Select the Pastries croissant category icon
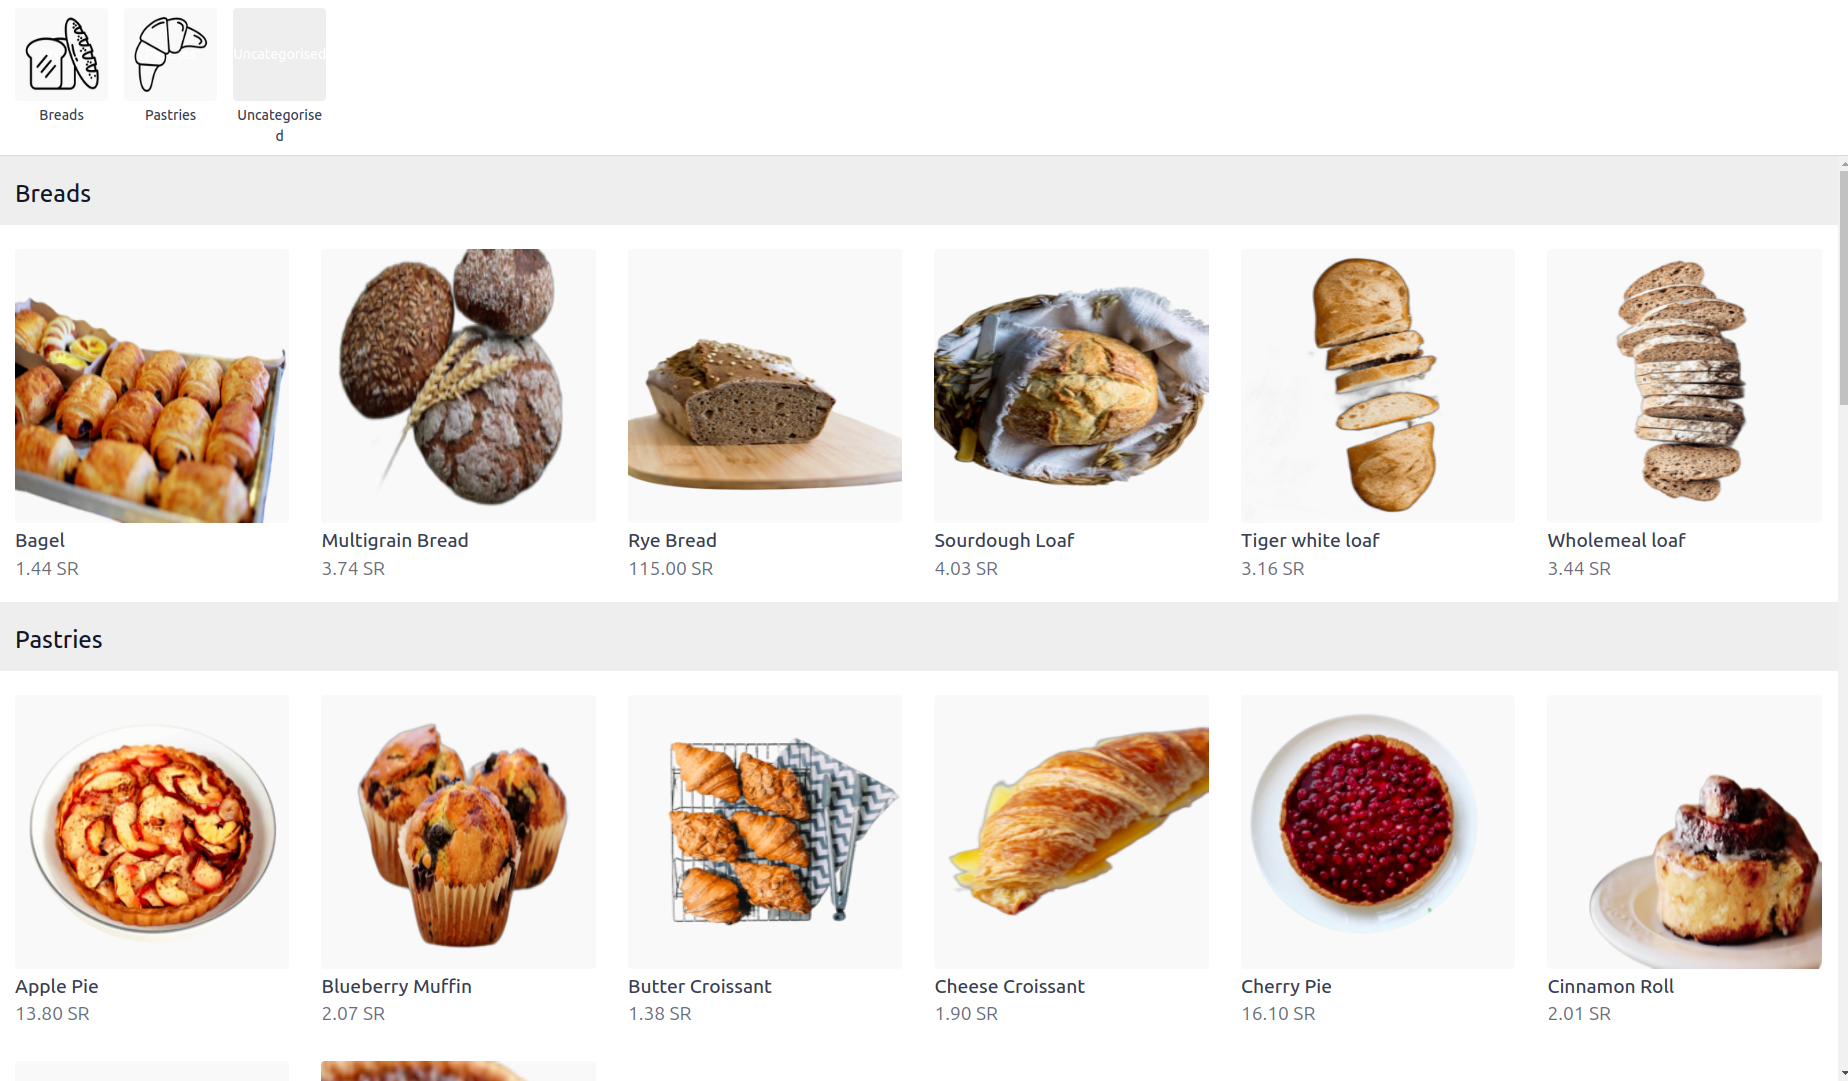Viewport: 1848px width, 1081px height. tap(170, 54)
